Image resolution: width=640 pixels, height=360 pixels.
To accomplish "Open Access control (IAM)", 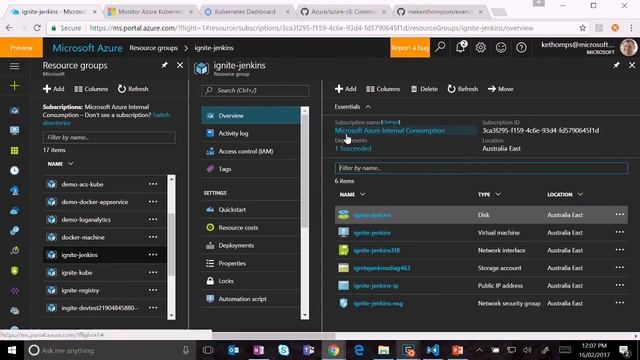I will [x=251, y=151].
